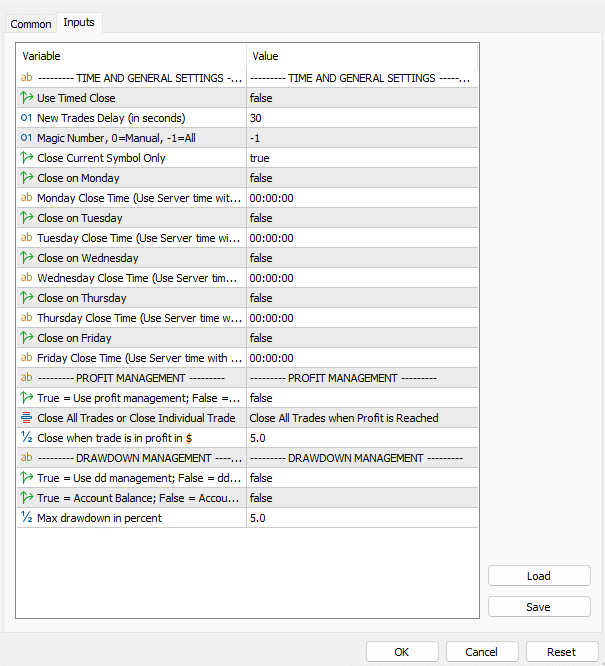Toggle the Close on Wednesday value

[362, 258]
